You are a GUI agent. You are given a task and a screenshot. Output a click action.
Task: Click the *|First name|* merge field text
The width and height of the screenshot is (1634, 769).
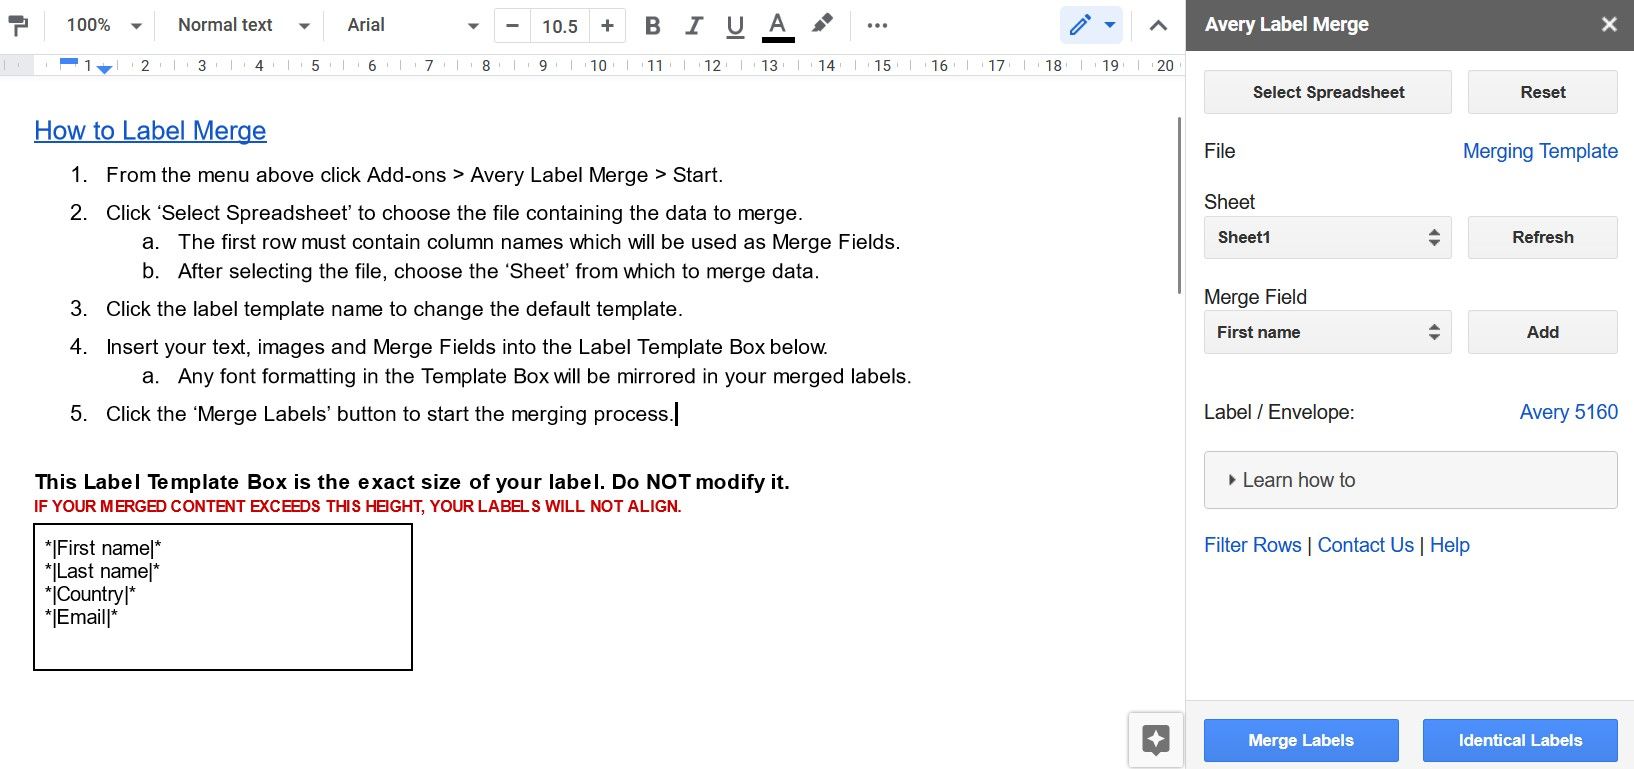tap(103, 548)
